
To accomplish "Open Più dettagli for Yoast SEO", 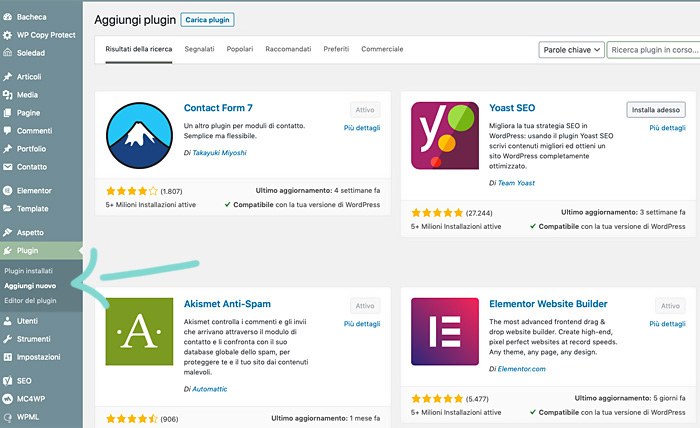I will [x=667, y=128].
